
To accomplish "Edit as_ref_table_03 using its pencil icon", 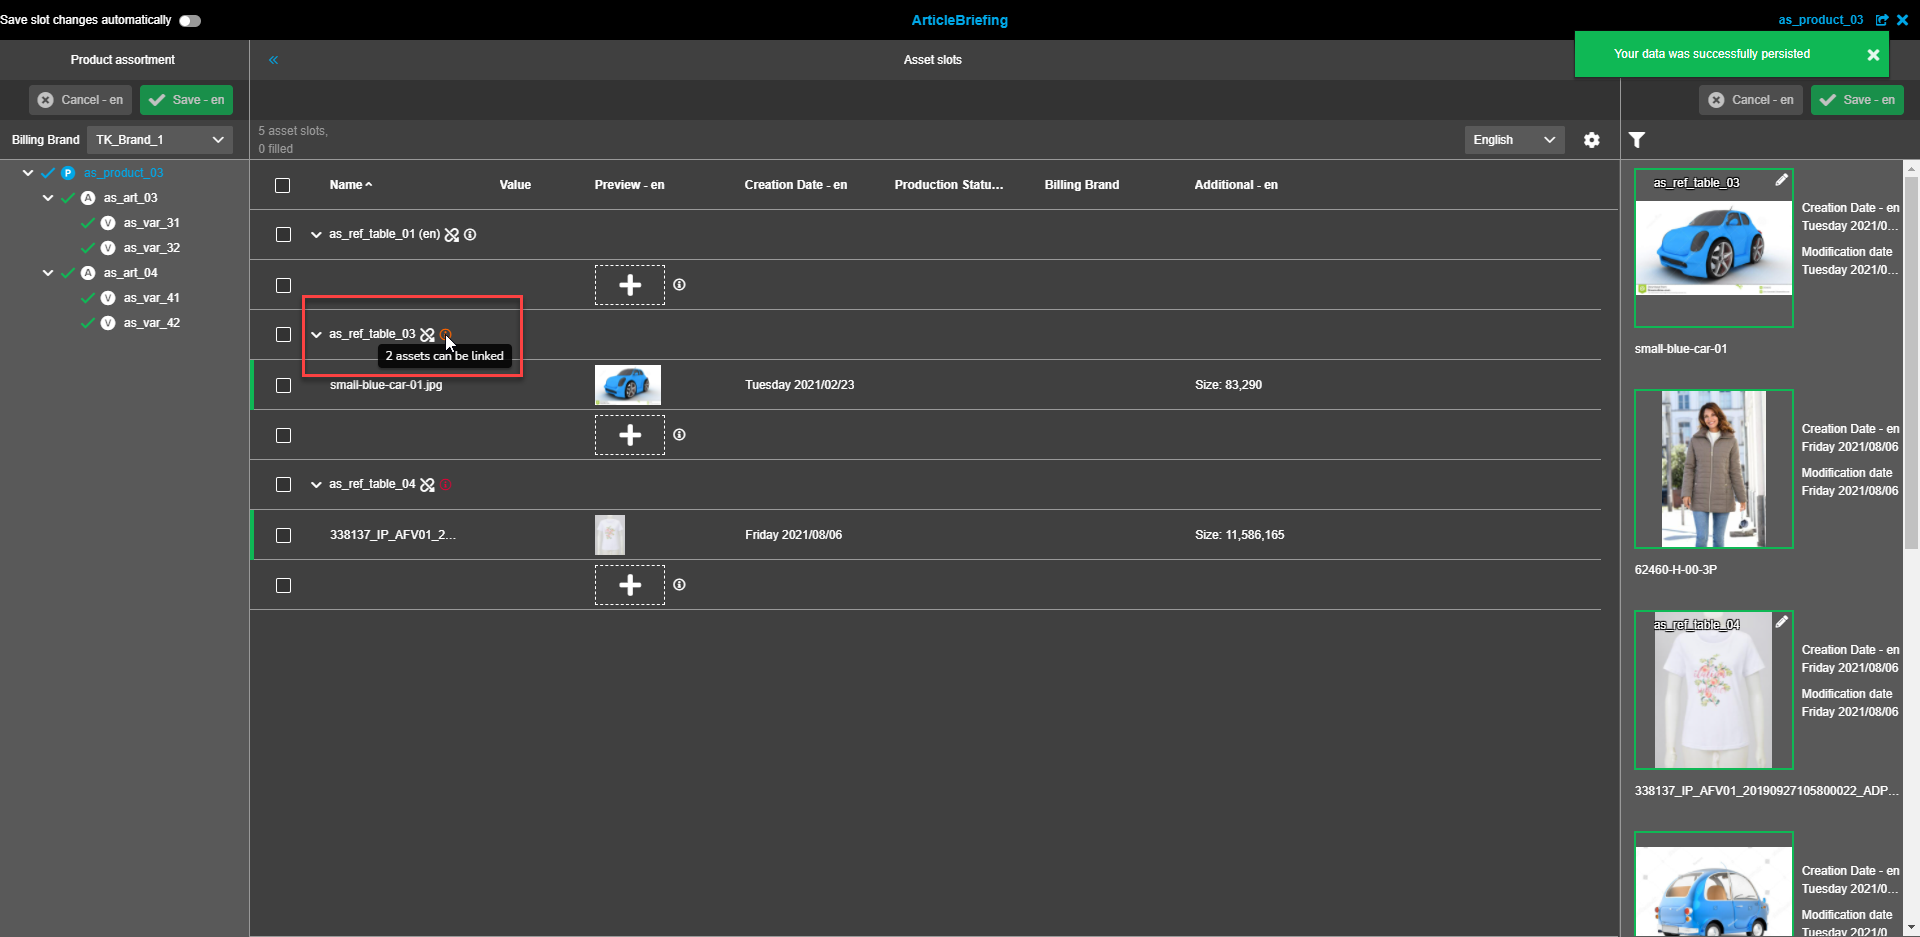I will pos(1783,179).
